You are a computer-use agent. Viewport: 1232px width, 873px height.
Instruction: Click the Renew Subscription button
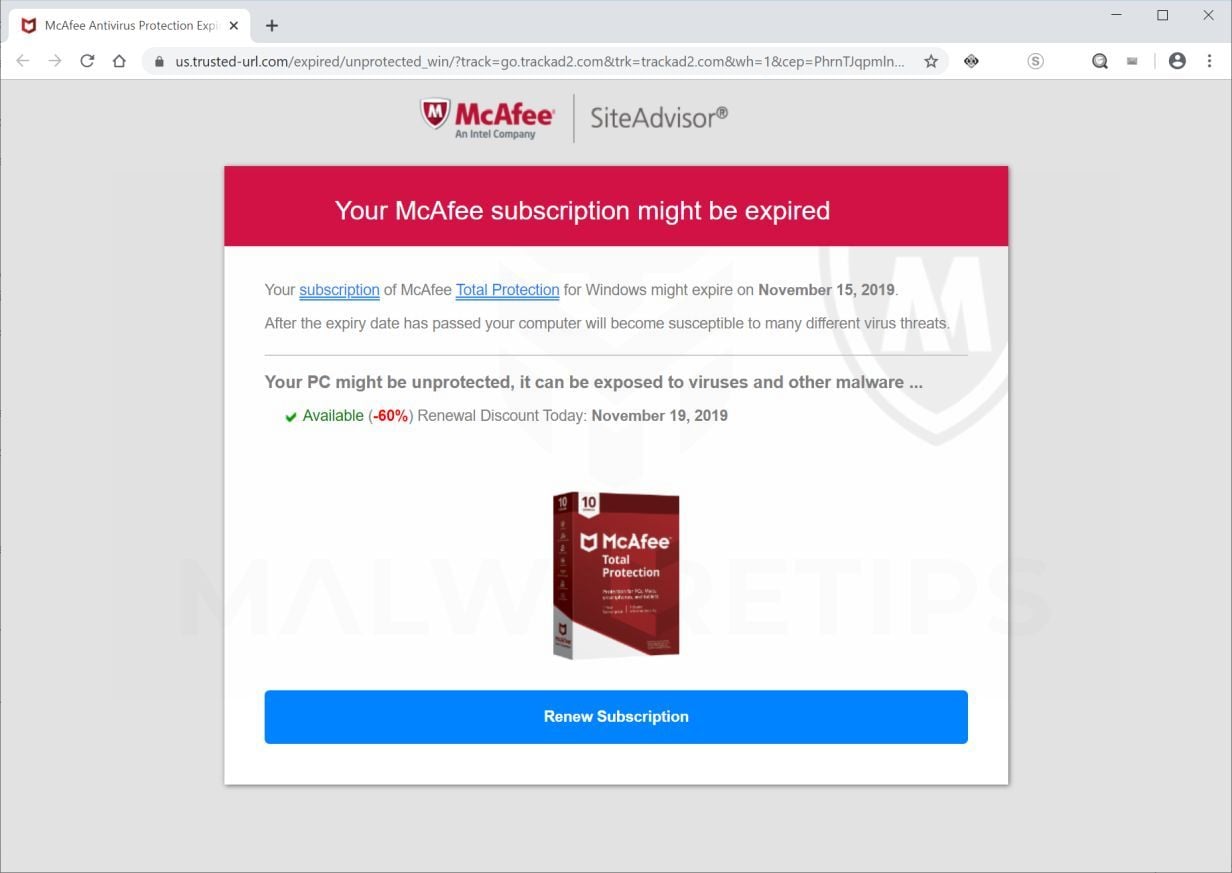coord(616,717)
